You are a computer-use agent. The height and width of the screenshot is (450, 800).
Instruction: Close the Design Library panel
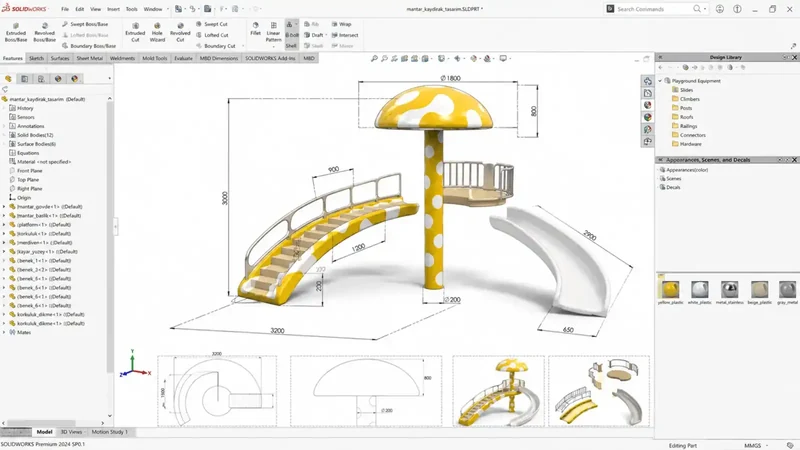coord(794,57)
